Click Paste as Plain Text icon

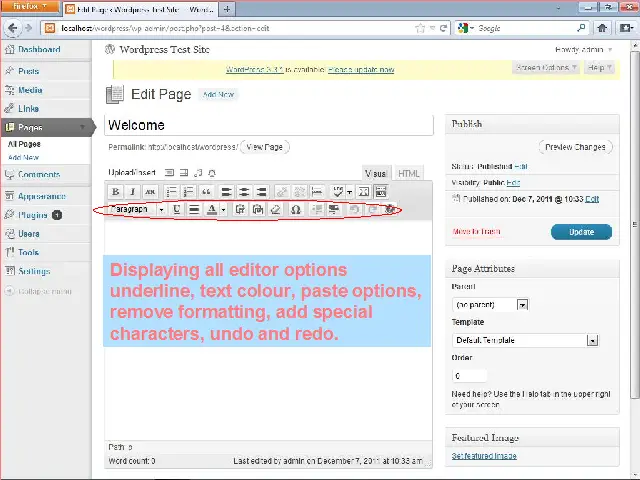(240, 209)
